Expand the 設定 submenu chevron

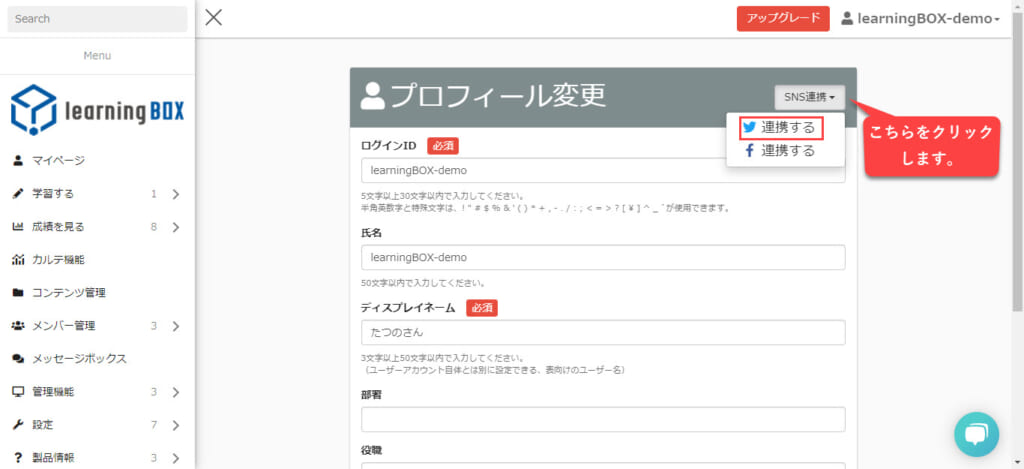click(x=175, y=425)
